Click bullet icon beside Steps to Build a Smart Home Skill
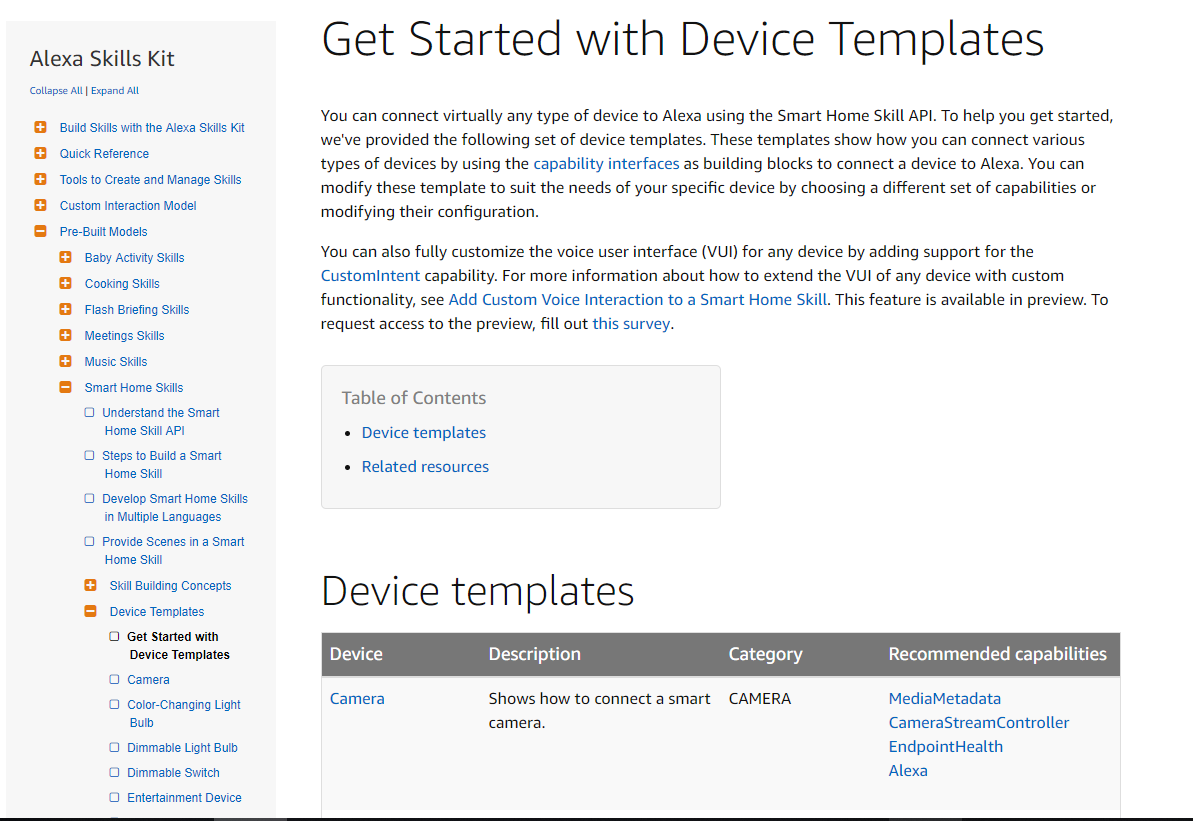Viewport: 1193px width, 821px height. point(89,455)
